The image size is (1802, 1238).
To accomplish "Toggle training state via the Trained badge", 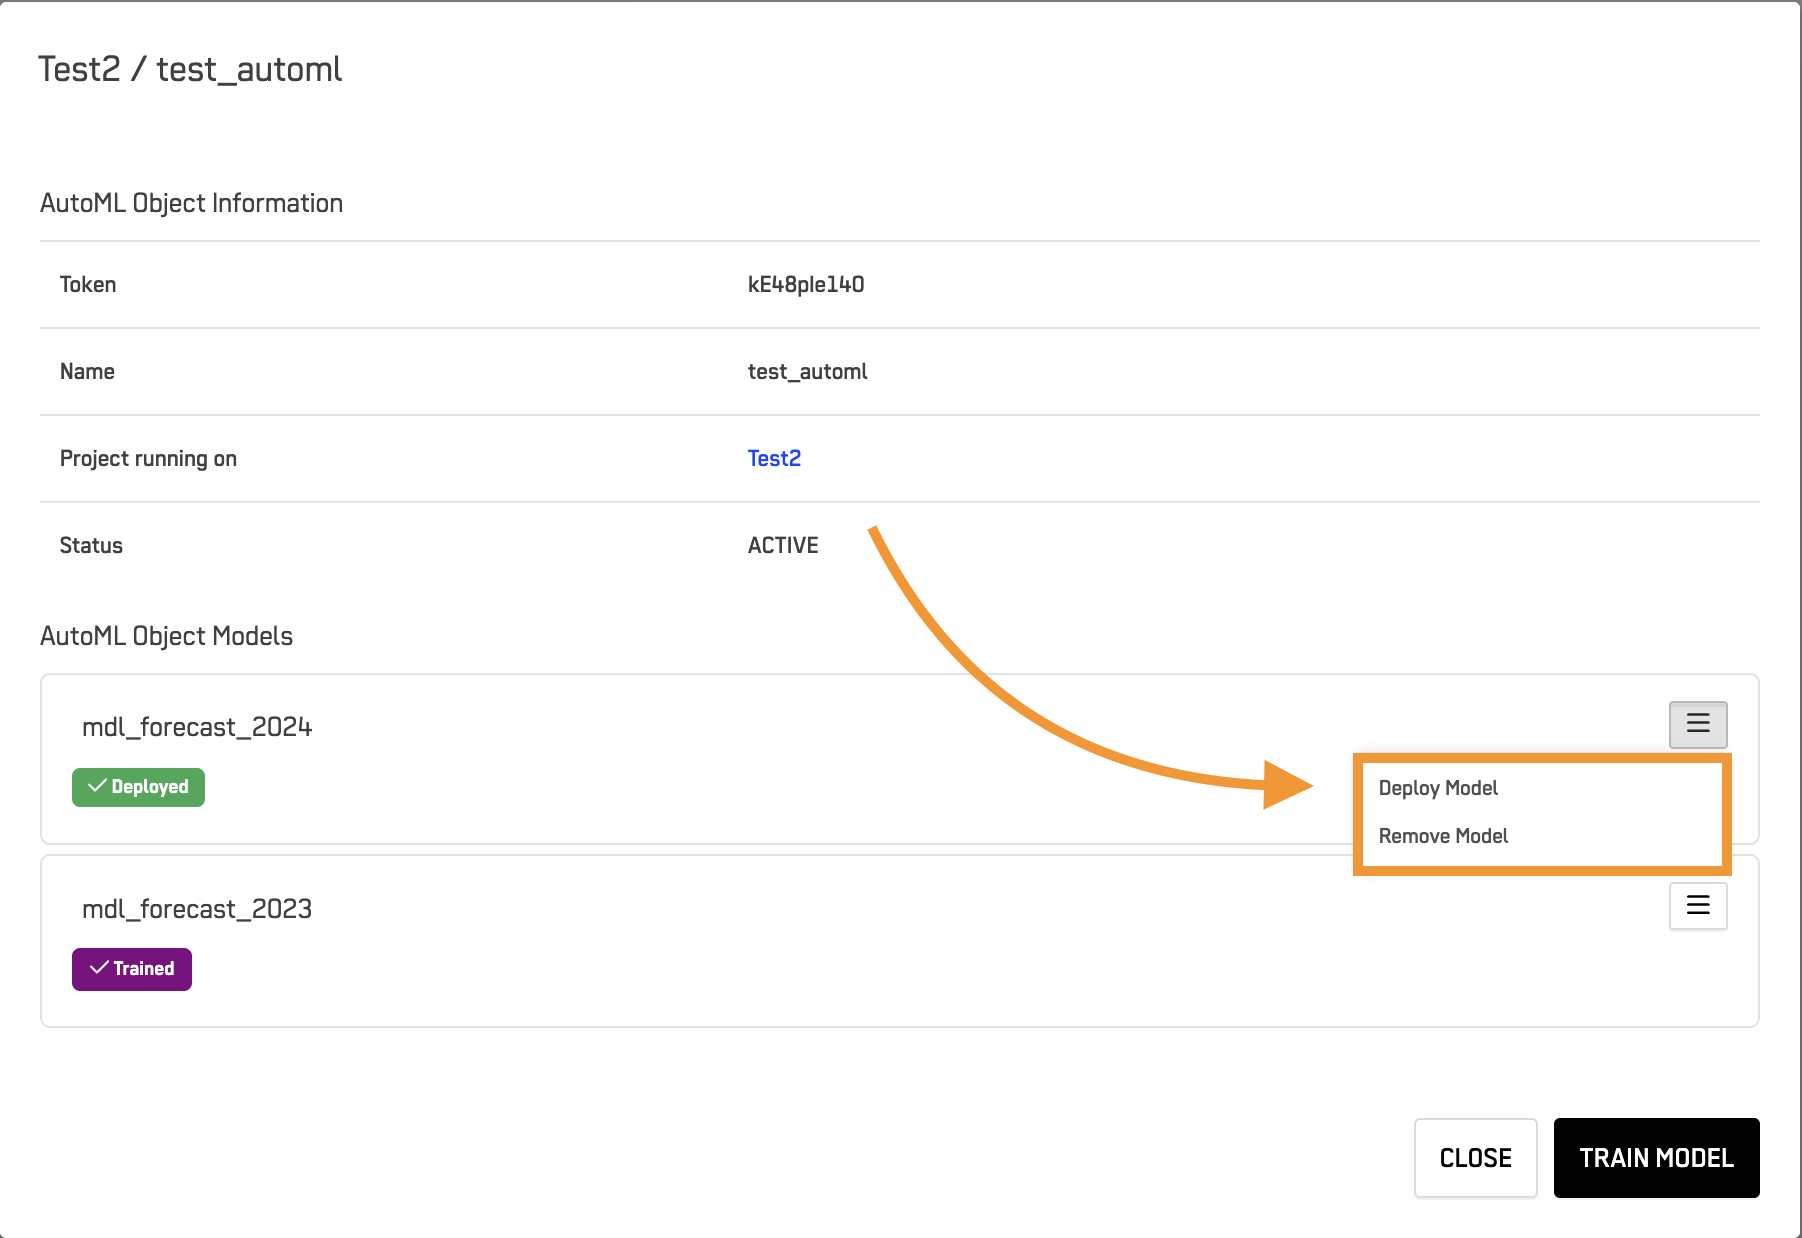I will coord(131,967).
